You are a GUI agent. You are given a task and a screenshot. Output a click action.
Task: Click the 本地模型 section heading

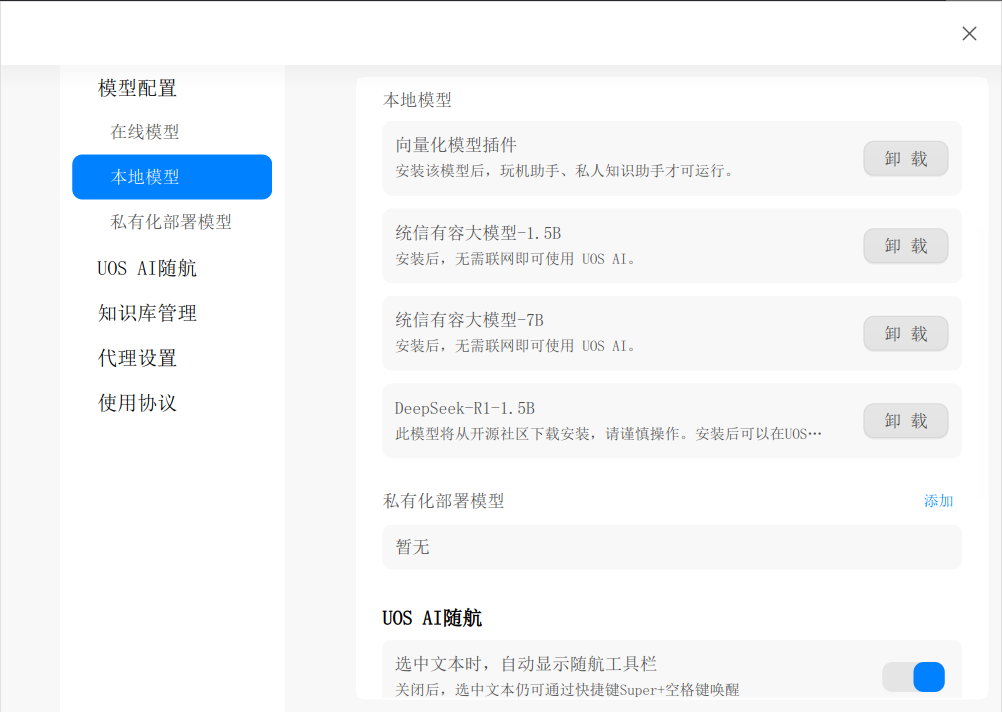(417, 100)
